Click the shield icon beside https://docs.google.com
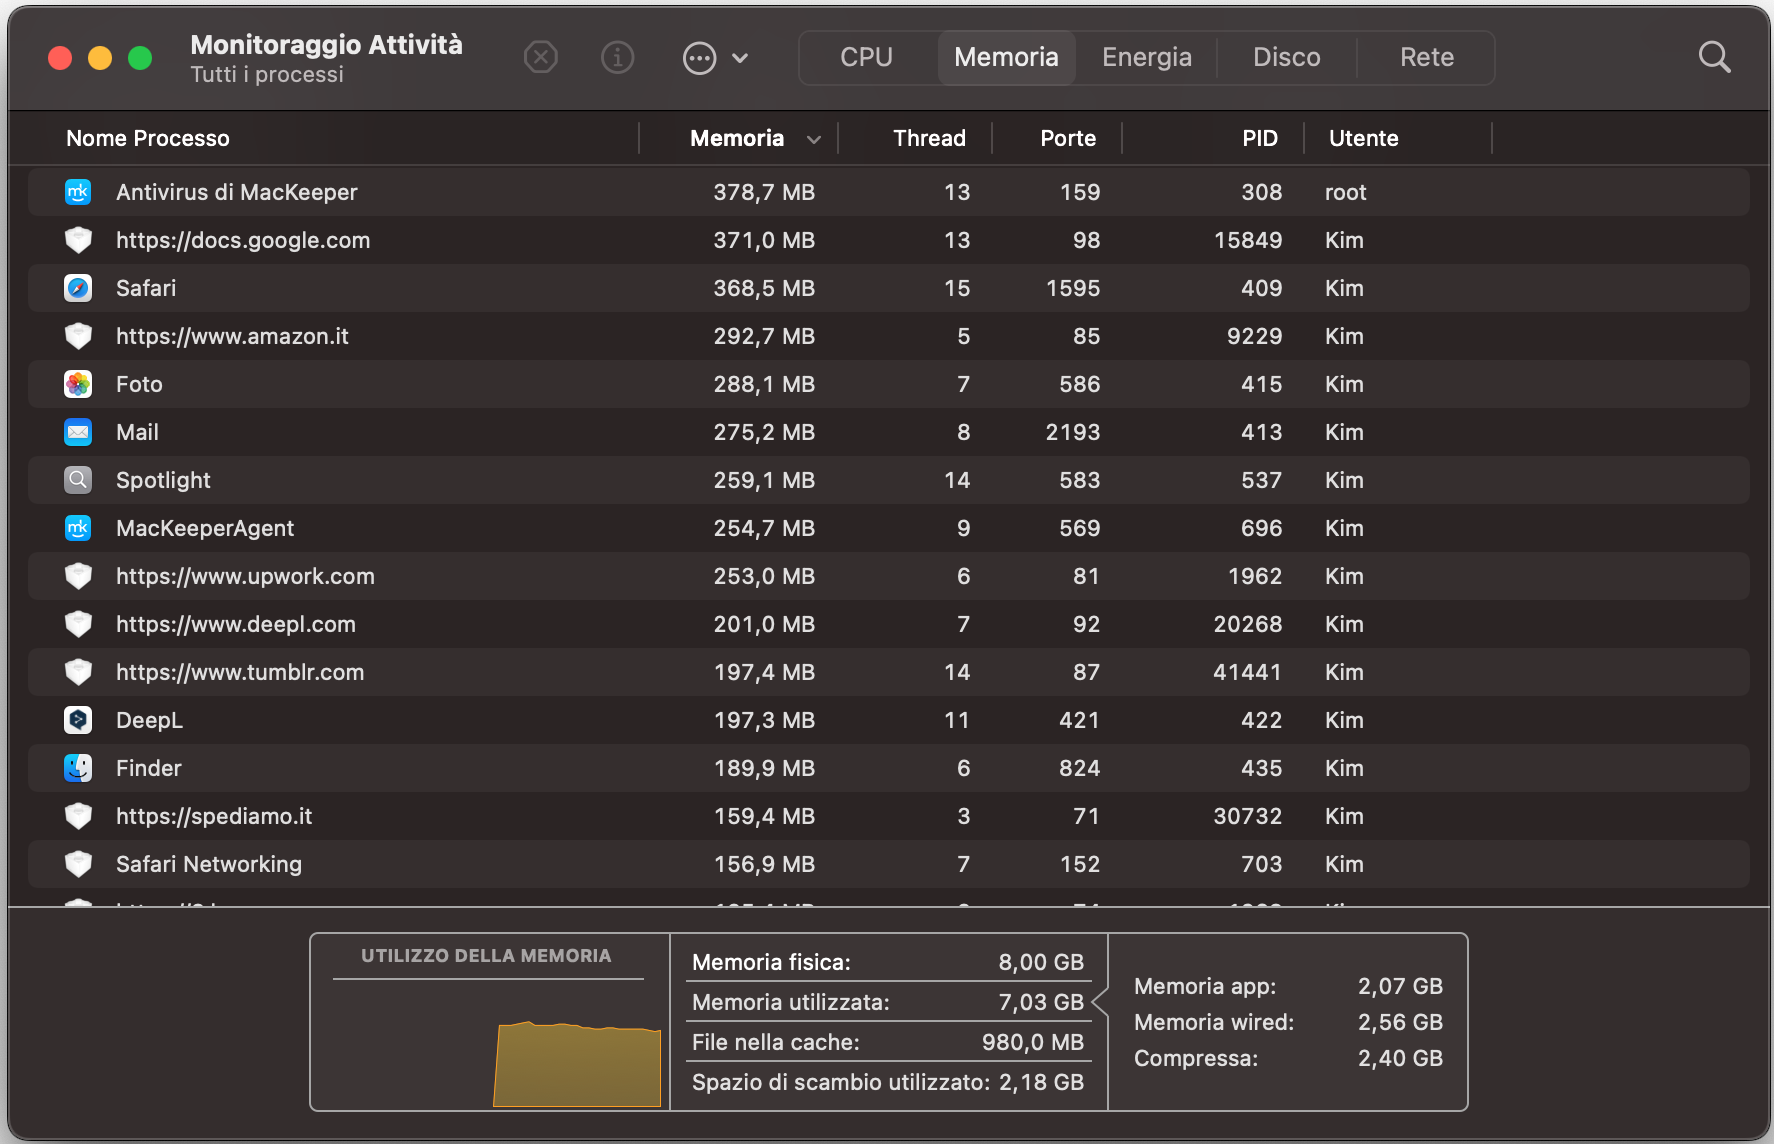Screen dimensions: 1774x1144 [x=78, y=240]
